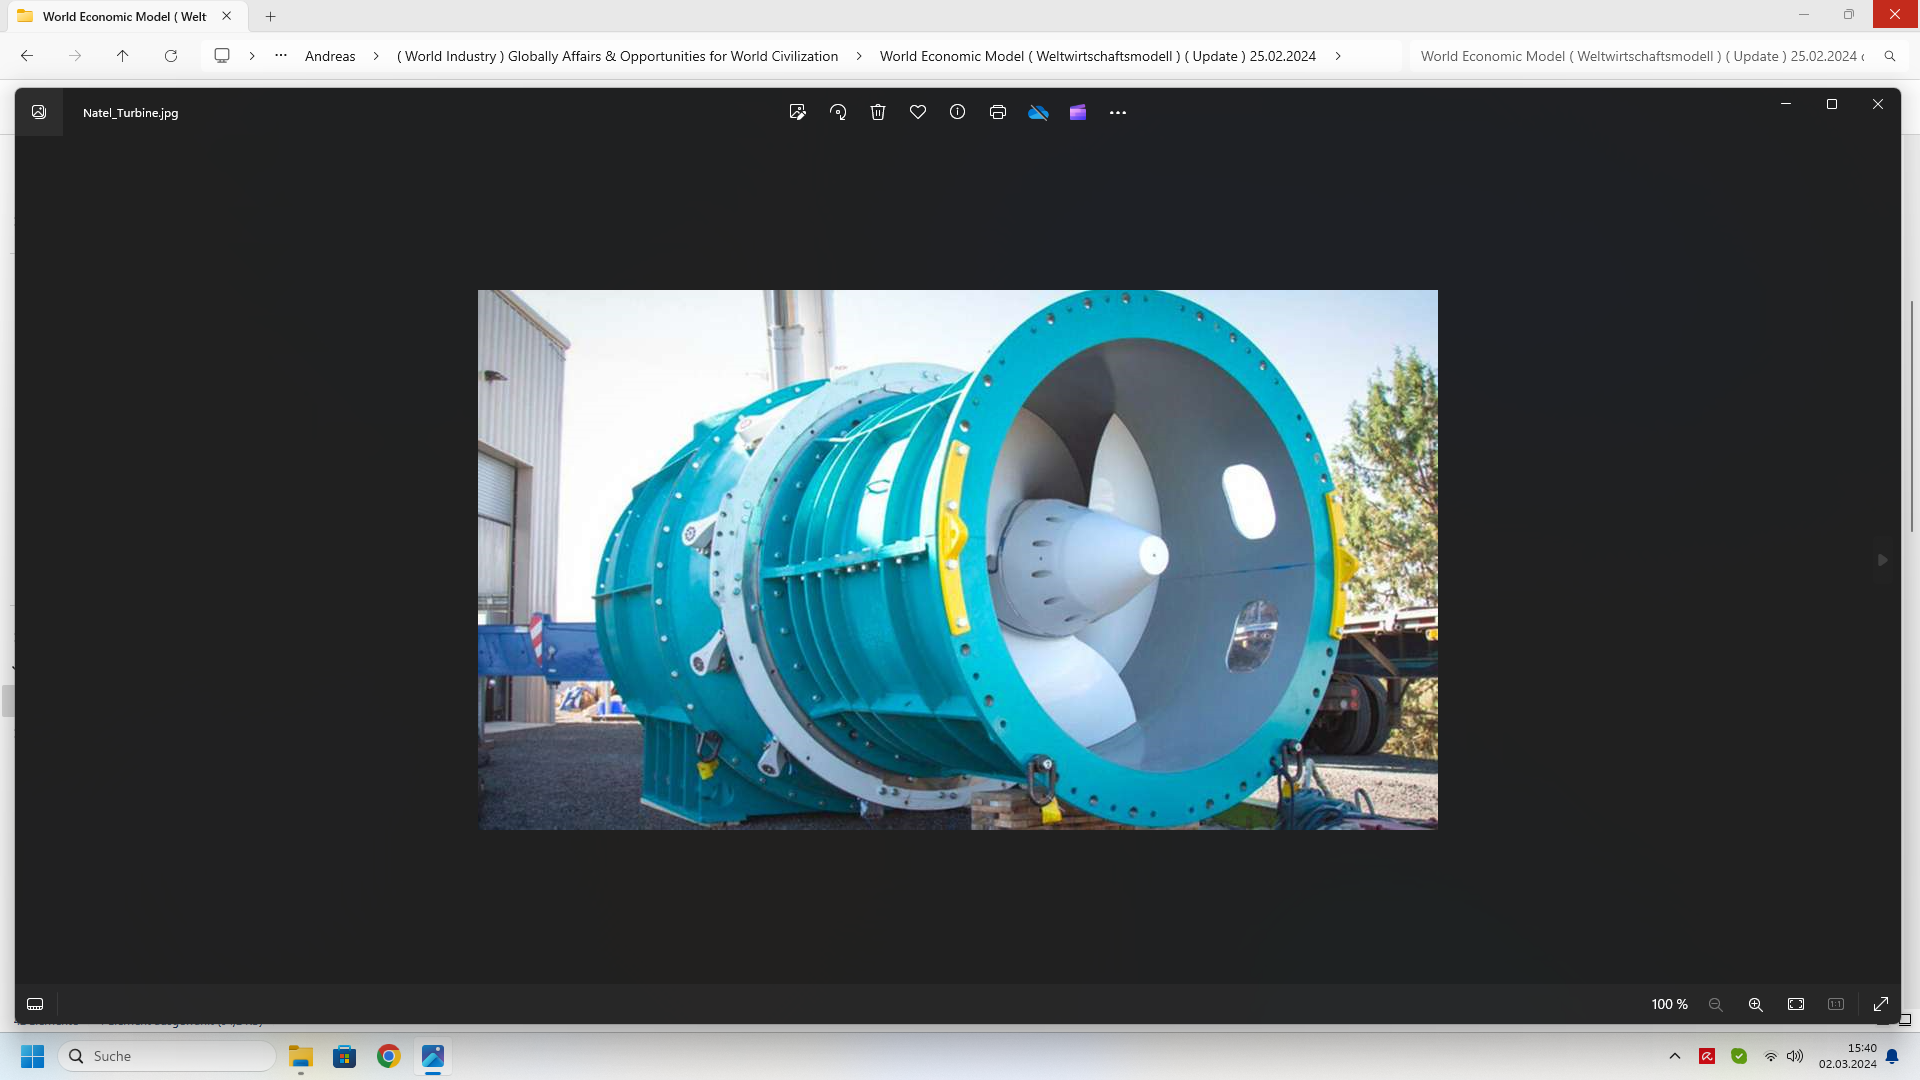Screen dimensions: 1920x1080
Task: Open Clipchamp video editor icon
Action: [1078, 112]
